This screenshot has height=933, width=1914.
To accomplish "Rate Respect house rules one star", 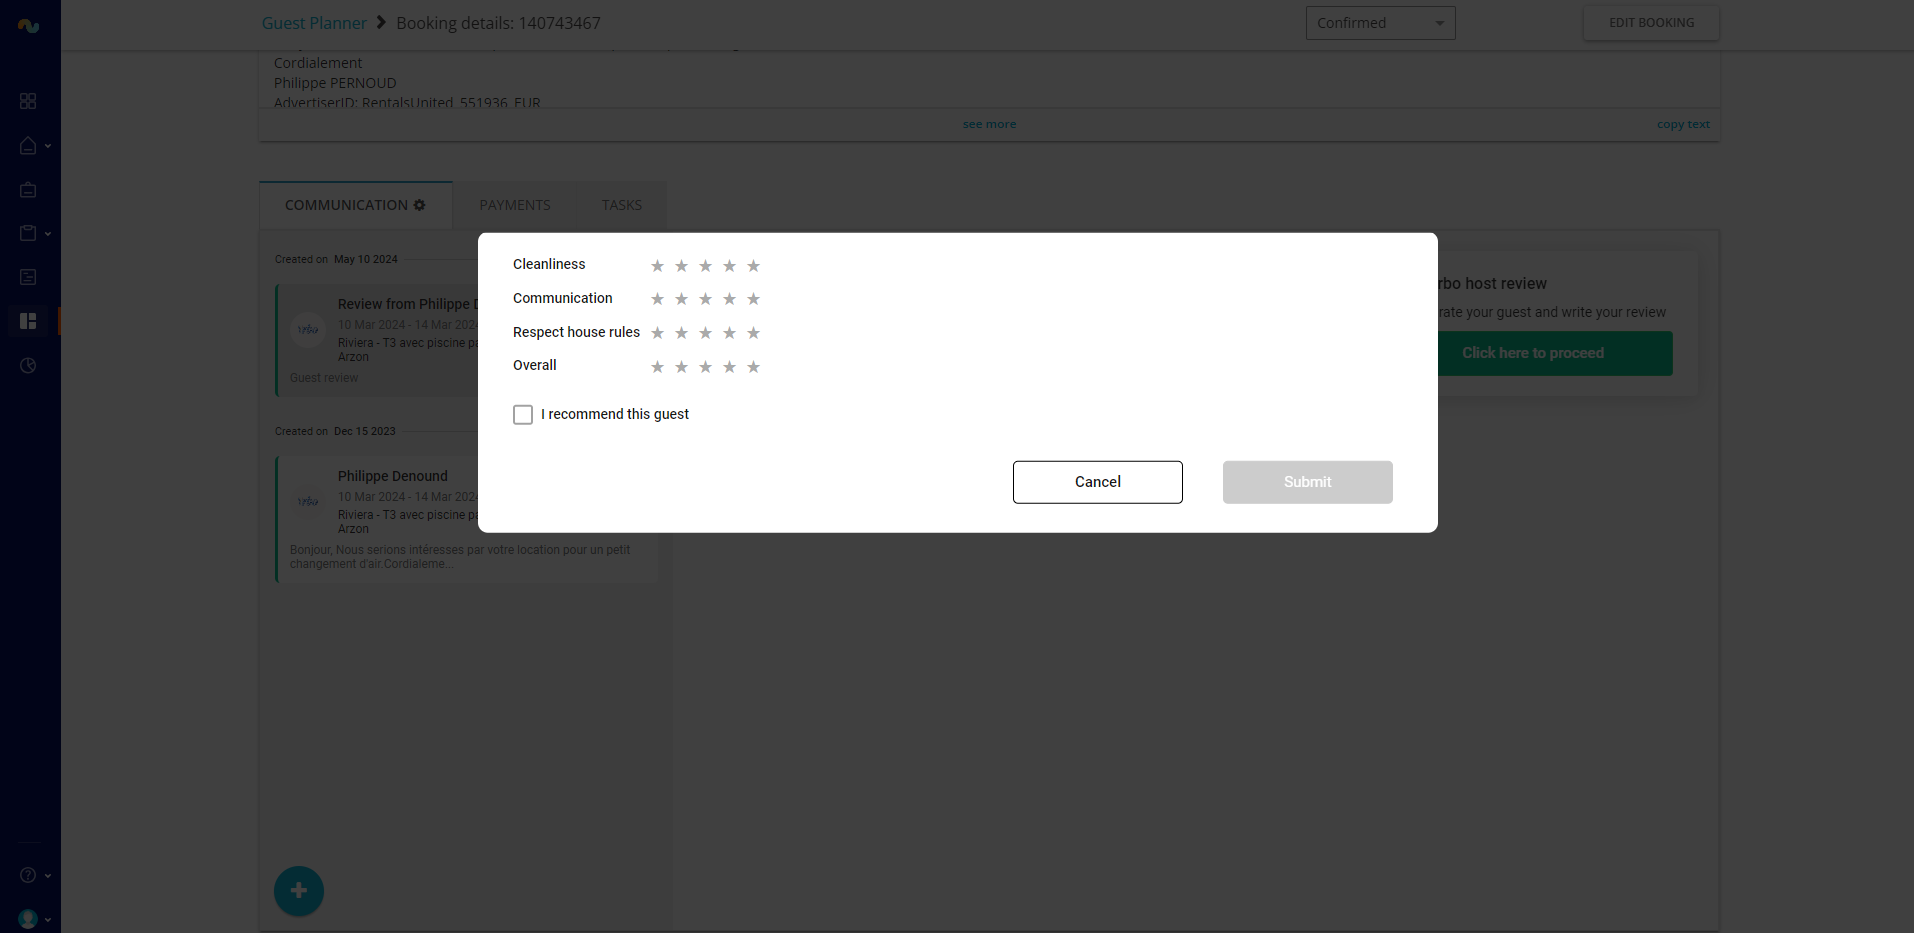I will [x=657, y=333].
